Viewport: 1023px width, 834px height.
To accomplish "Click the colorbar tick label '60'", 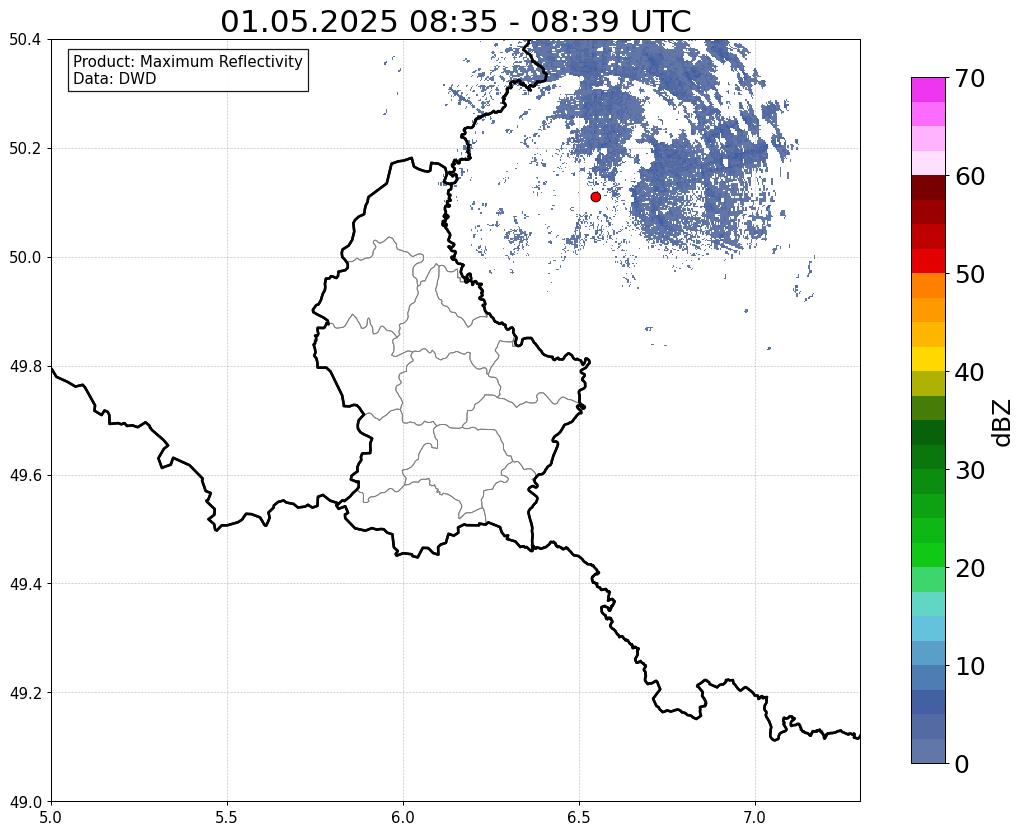I will (970, 176).
